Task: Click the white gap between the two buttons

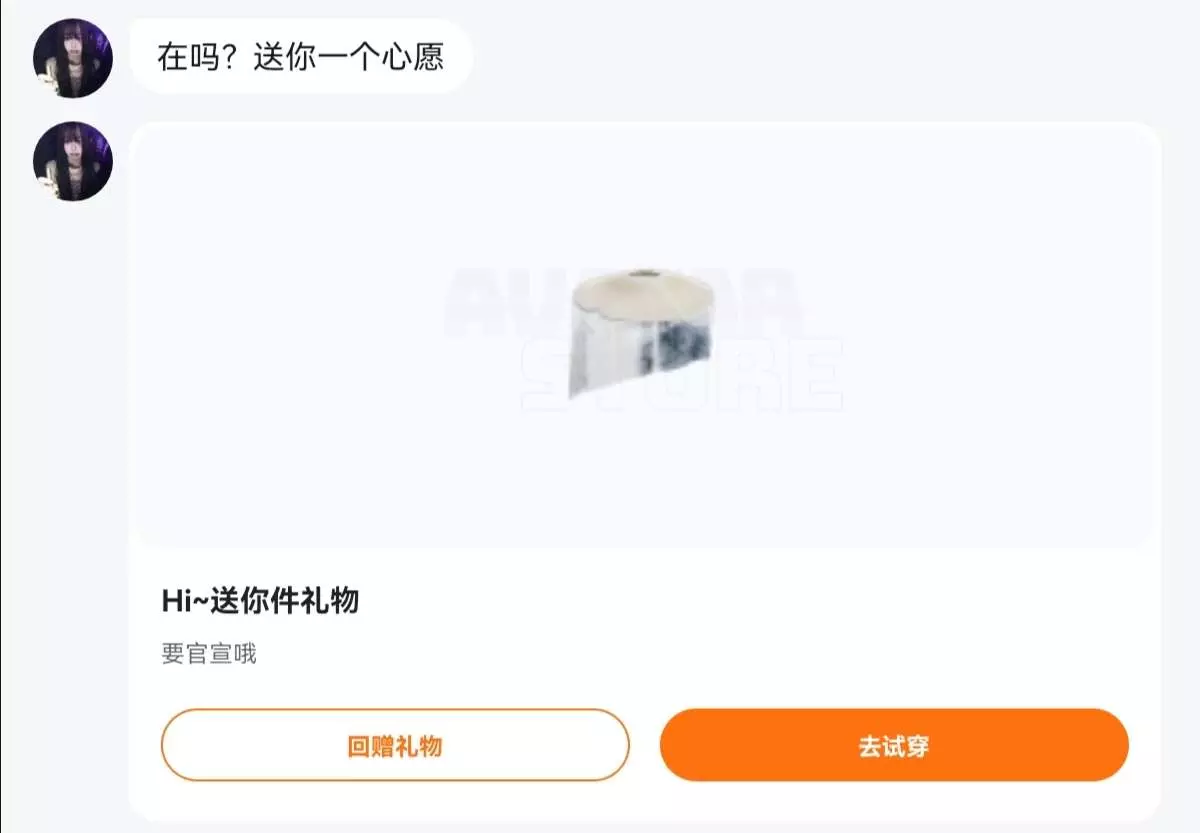Action: [645, 745]
